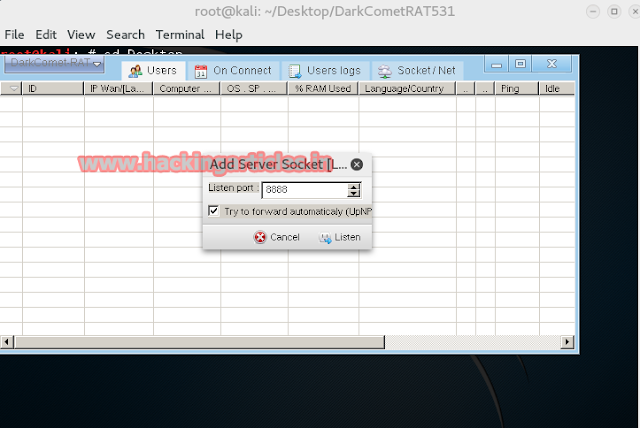Minimize the DarkComet-RAT window
The height and width of the screenshot is (428, 640).
pos(496,64)
